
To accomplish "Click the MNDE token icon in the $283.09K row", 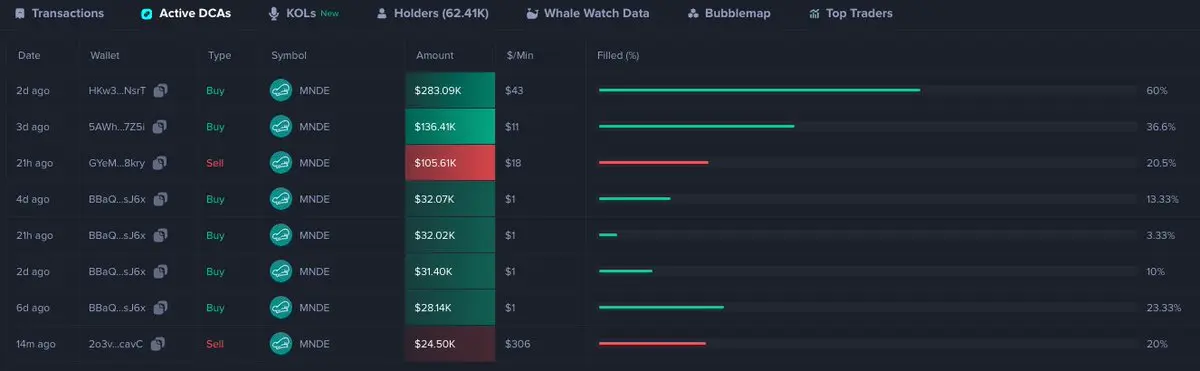I will [281, 90].
